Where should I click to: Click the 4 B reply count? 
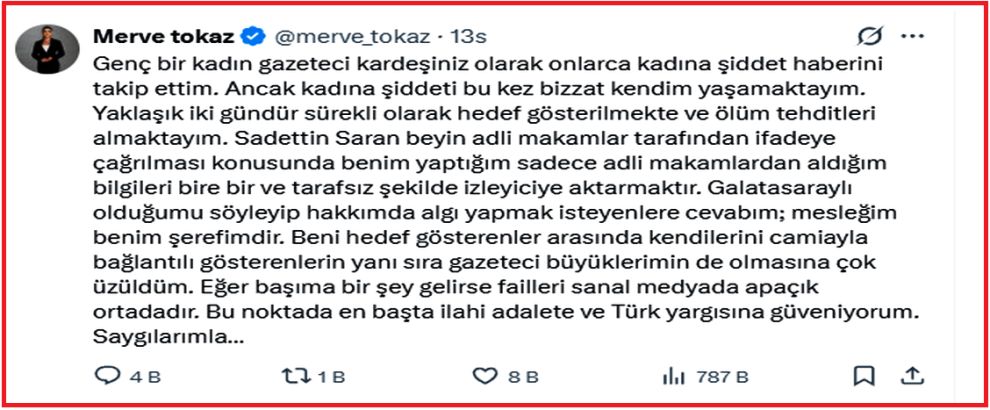tap(145, 377)
